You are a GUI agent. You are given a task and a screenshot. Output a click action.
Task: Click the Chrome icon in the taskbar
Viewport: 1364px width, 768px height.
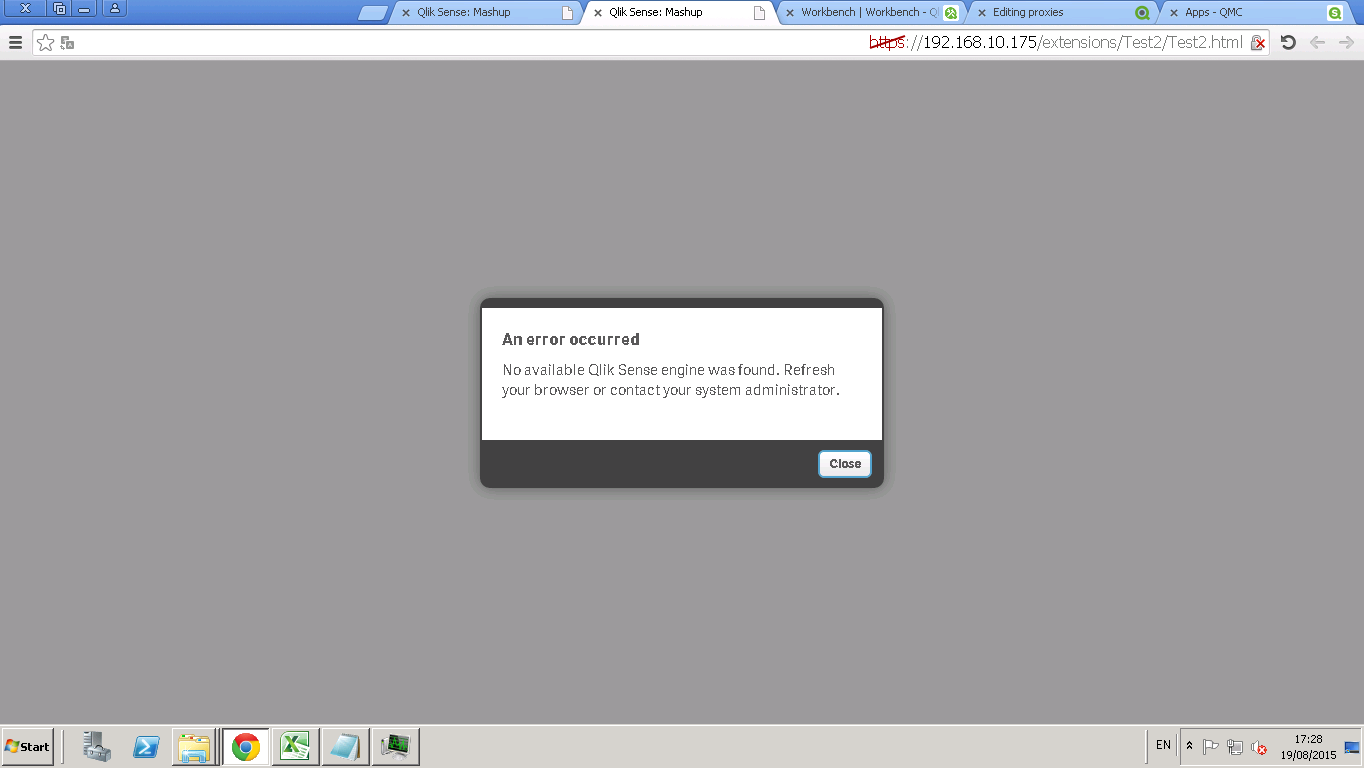tap(246, 747)
